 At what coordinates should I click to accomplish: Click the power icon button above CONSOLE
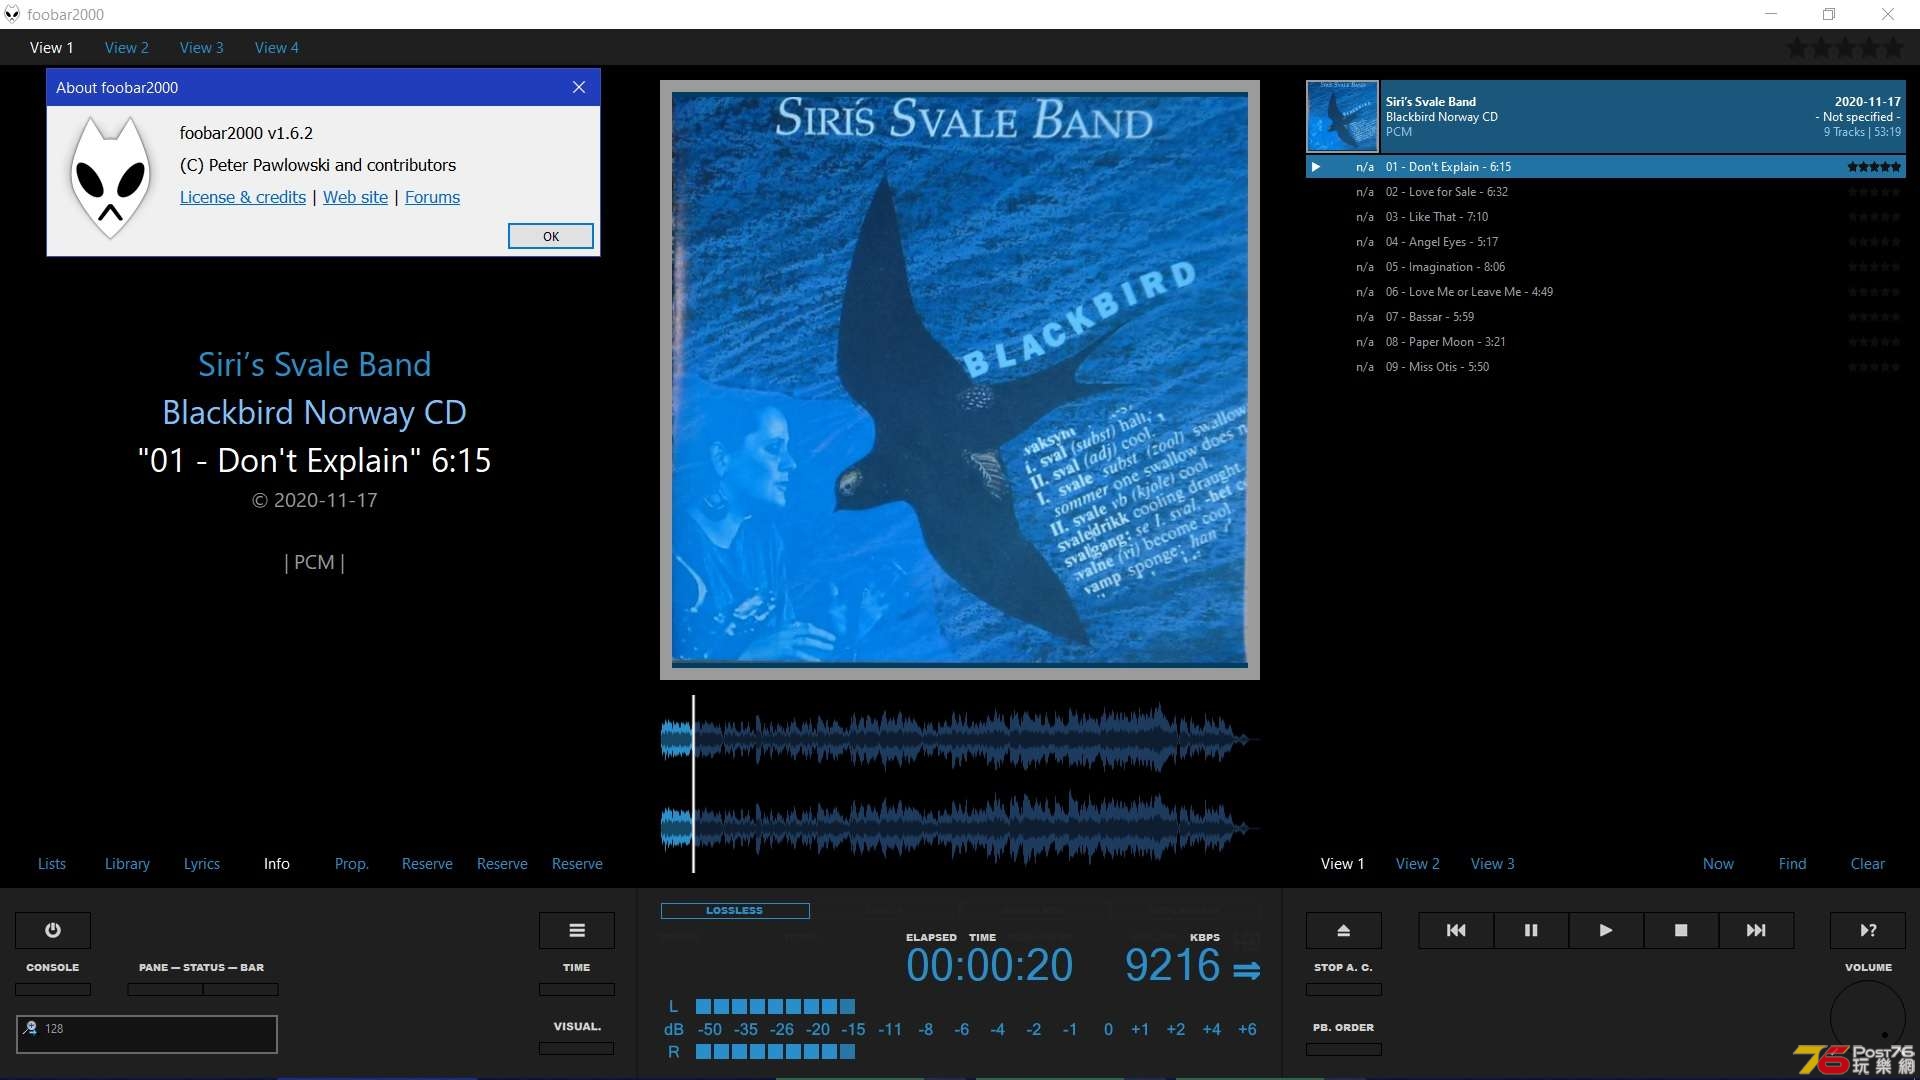[x=53, y=930]
